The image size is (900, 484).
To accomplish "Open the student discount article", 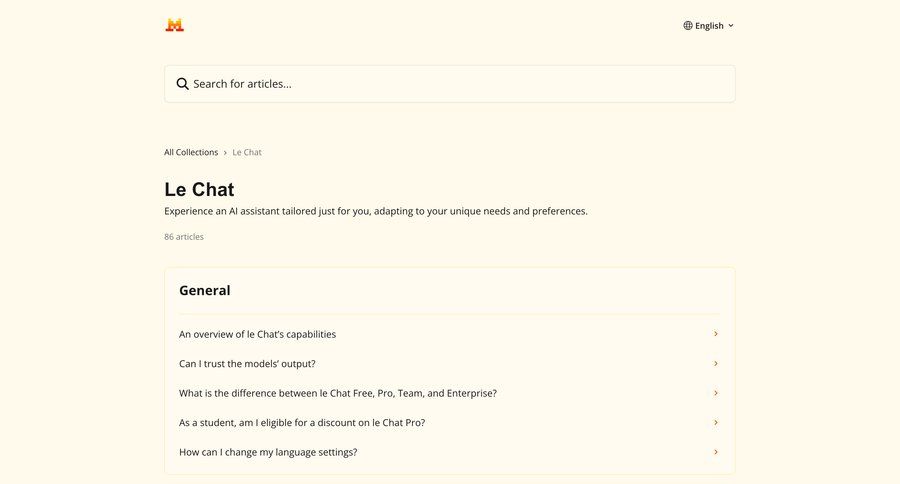I will (302, 422).
